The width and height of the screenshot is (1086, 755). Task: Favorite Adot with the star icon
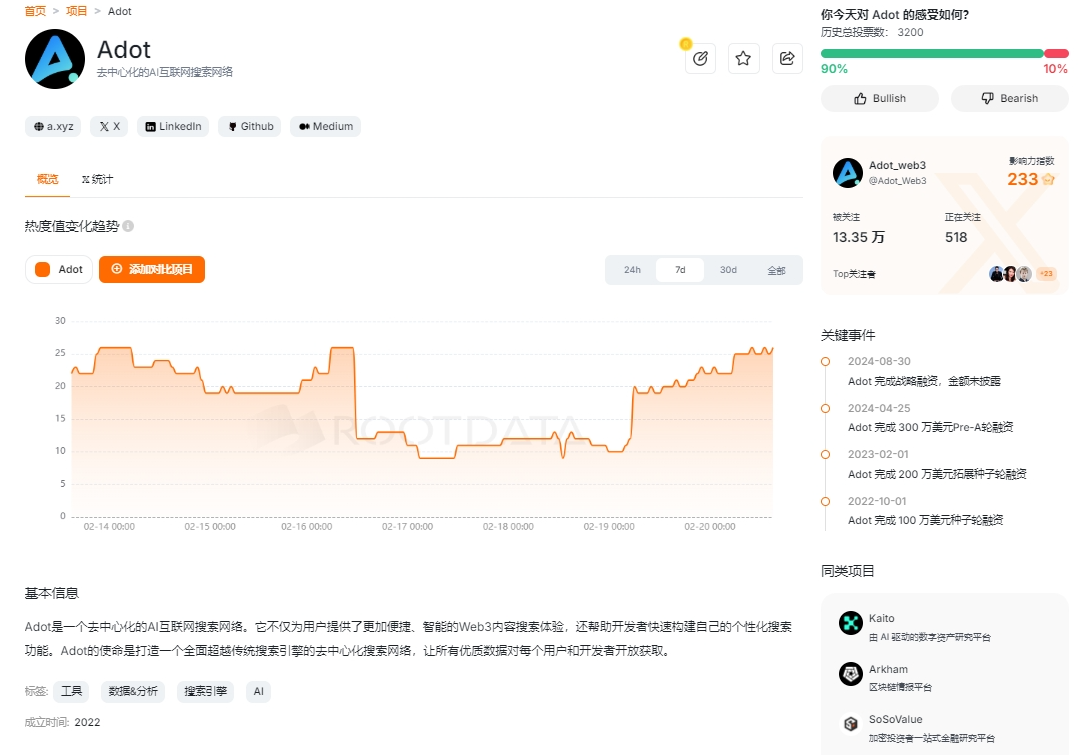(743, 58)
